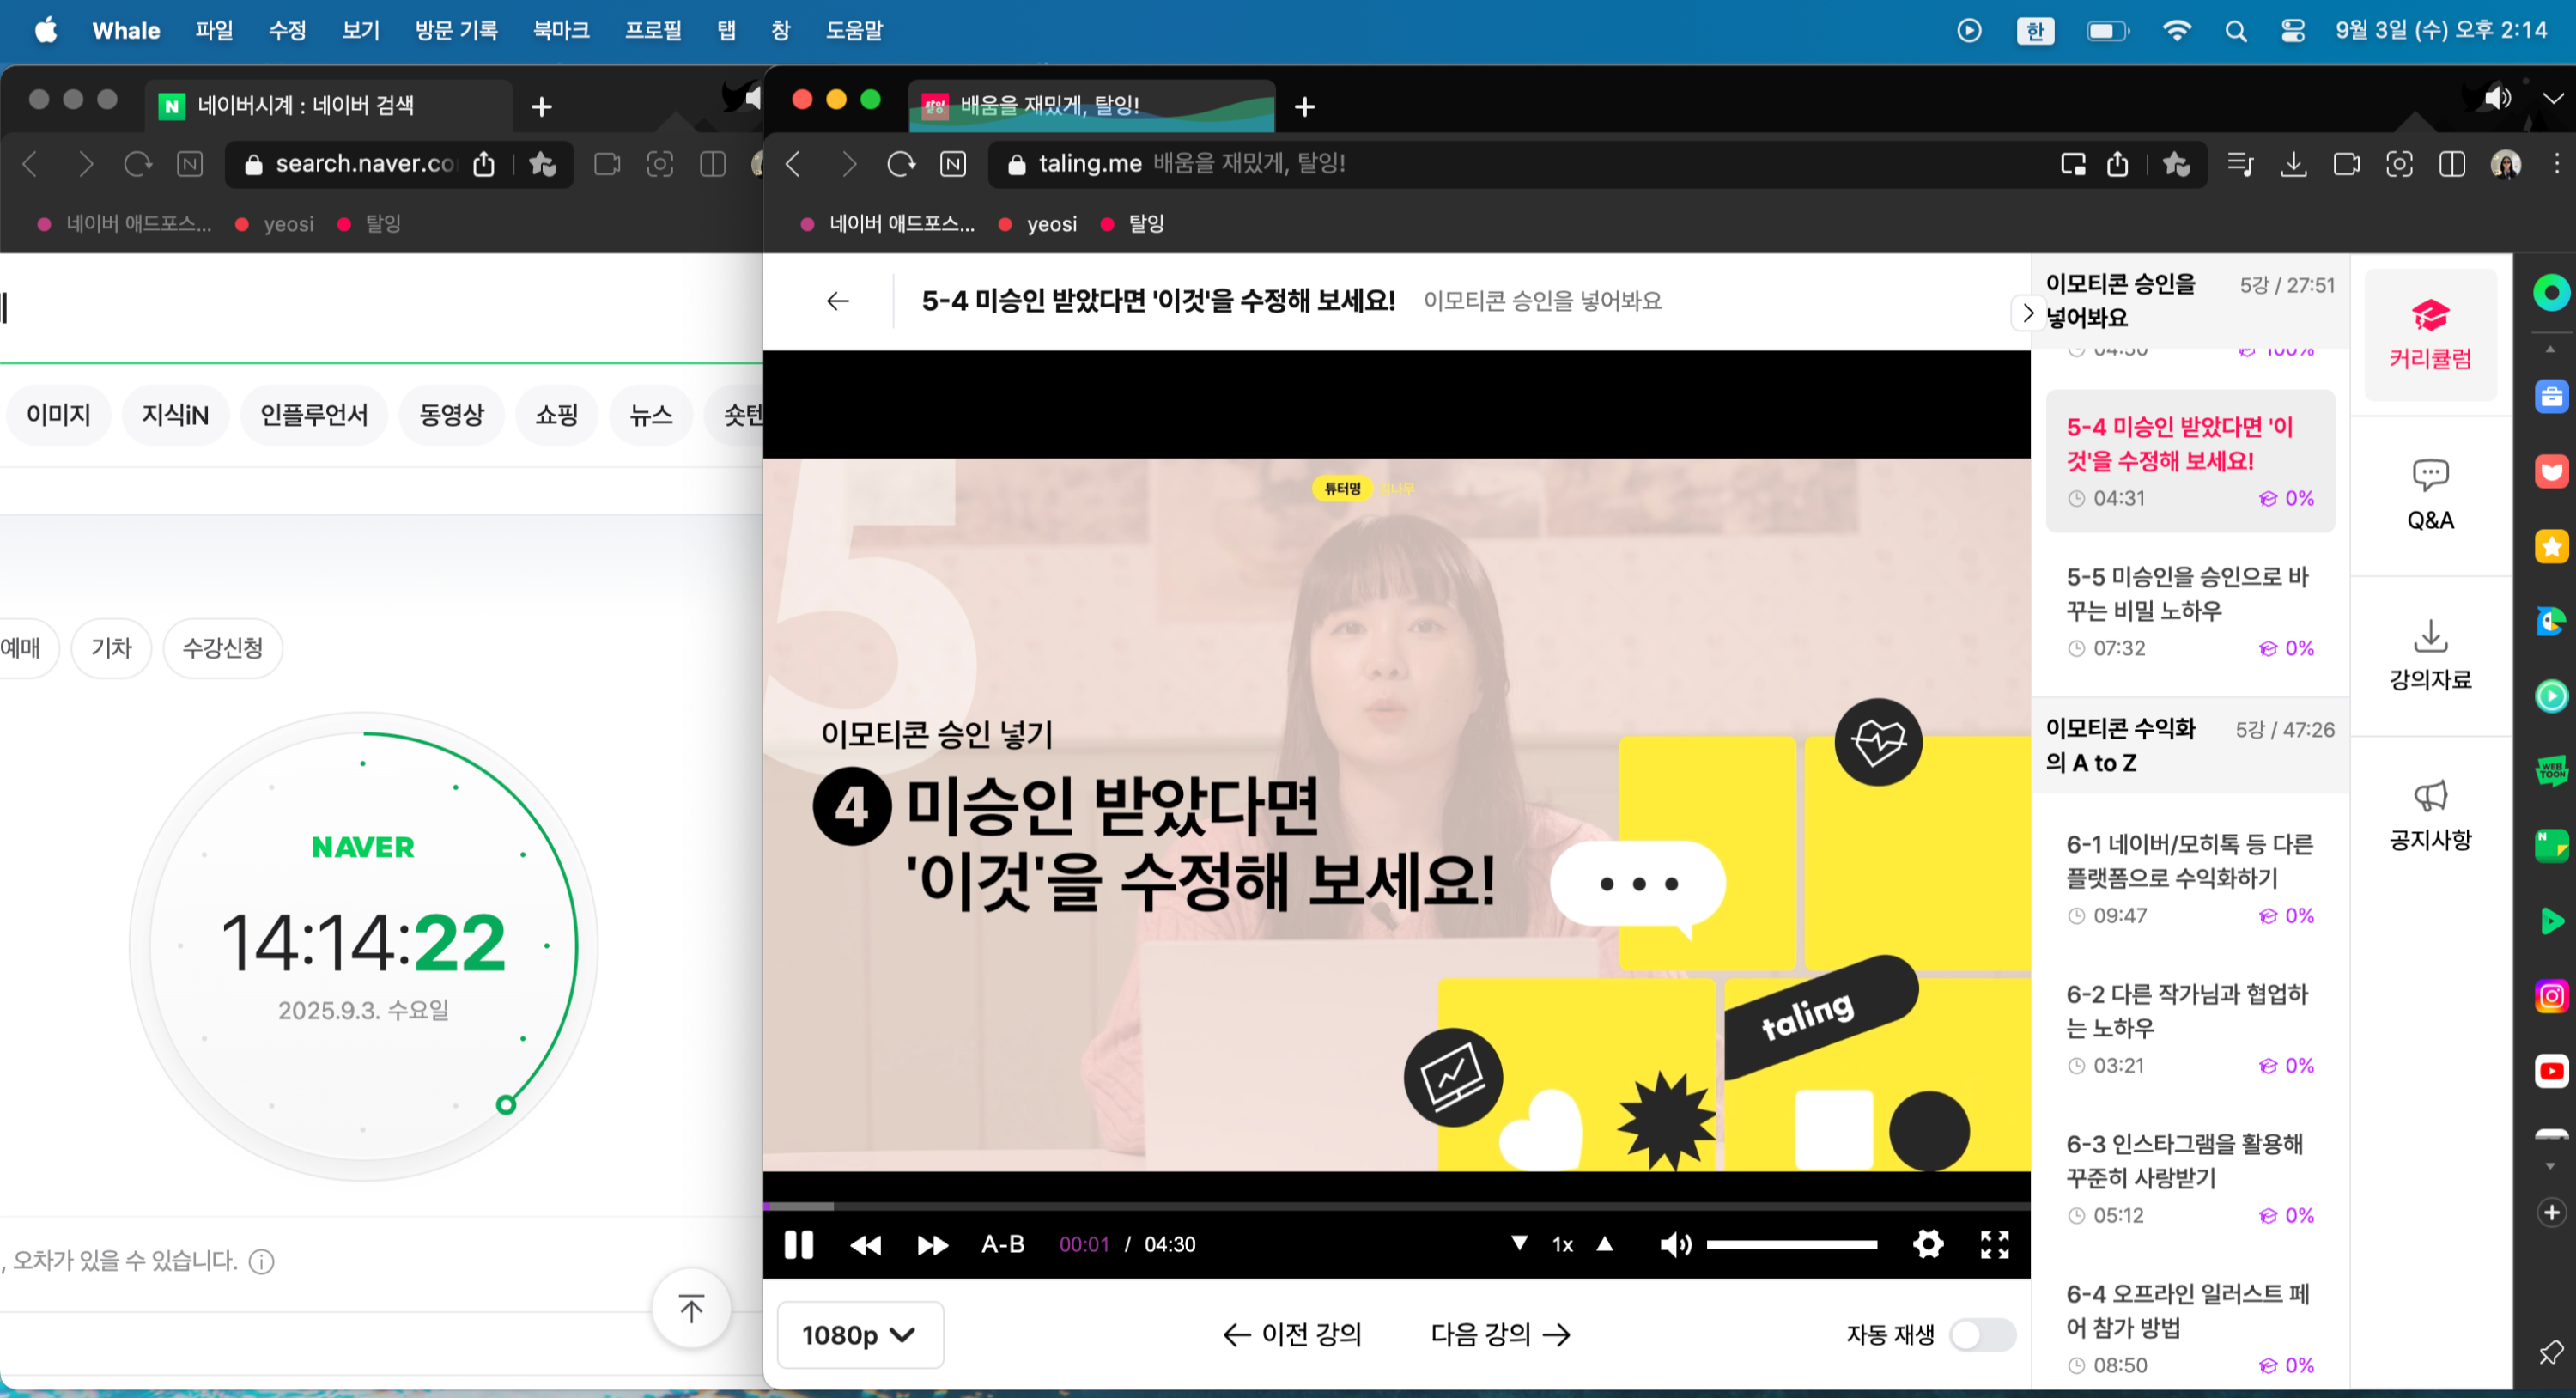Toggle 자동 재생 autoplay switch
This screenshot has height=1398, width=2576.
pos(1982,1334)
